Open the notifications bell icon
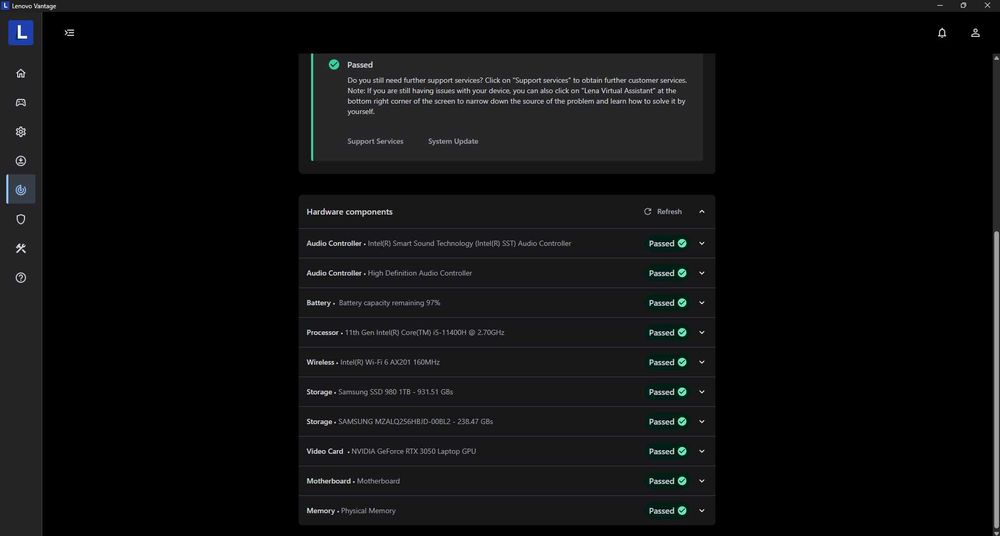1000x536 pixels. (942, 33)
